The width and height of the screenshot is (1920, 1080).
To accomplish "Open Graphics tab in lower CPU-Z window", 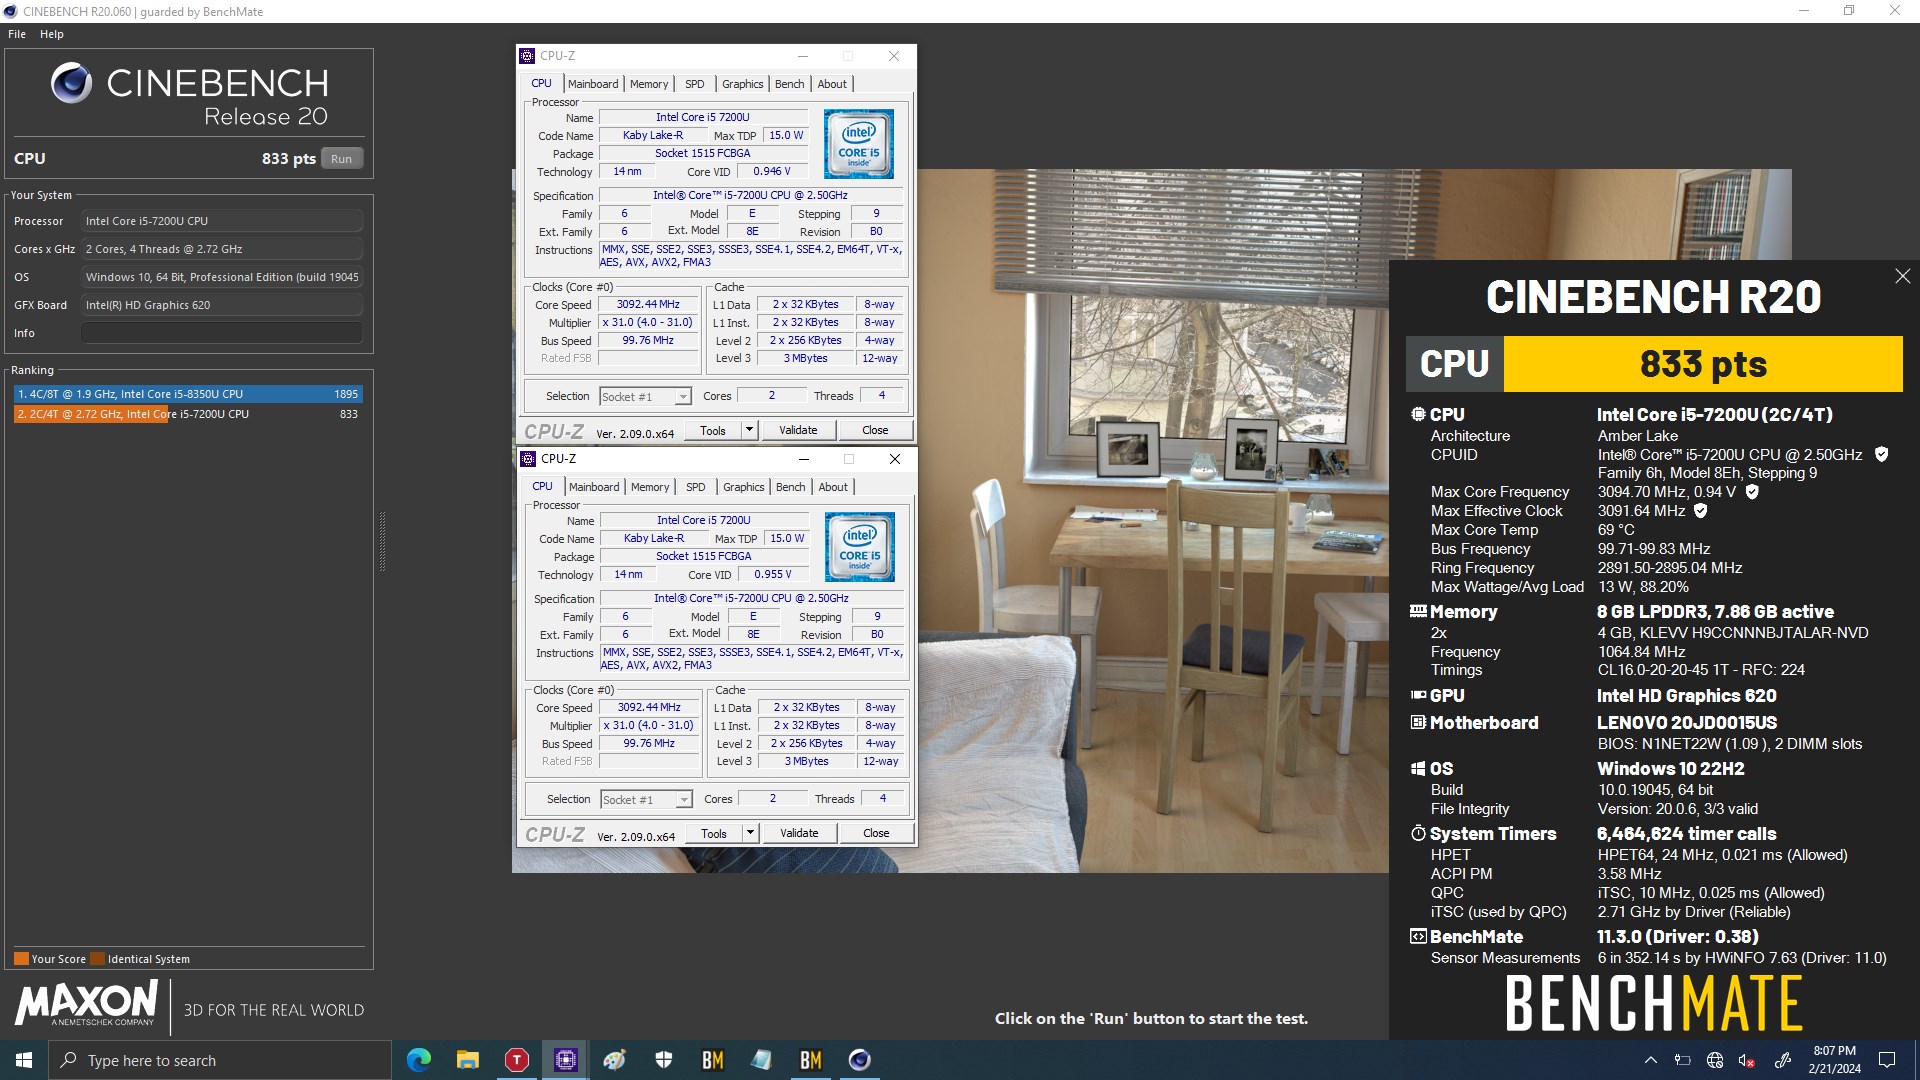I will point(744,487).
